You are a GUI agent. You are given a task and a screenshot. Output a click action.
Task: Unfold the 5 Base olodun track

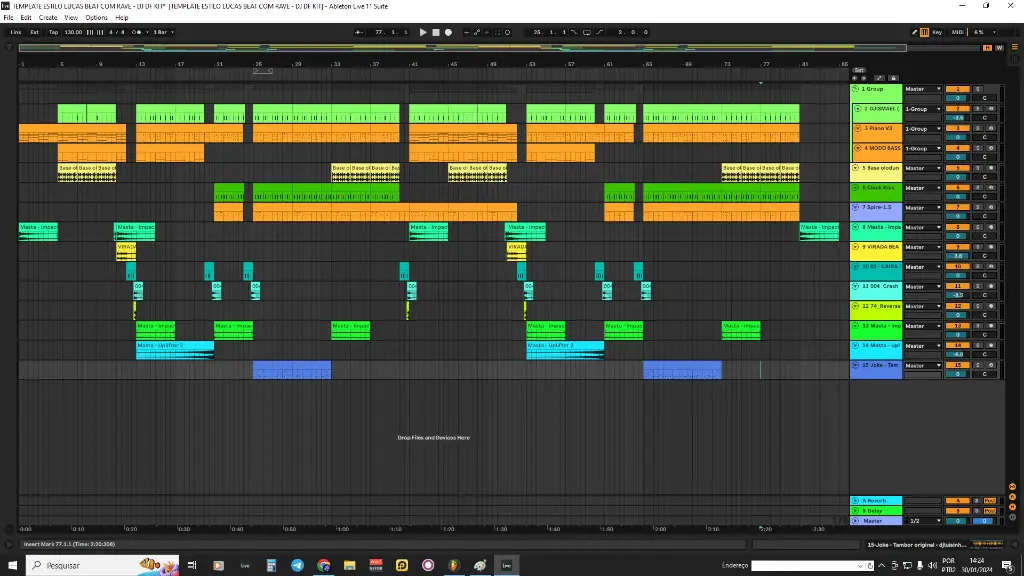click(855, 168)
